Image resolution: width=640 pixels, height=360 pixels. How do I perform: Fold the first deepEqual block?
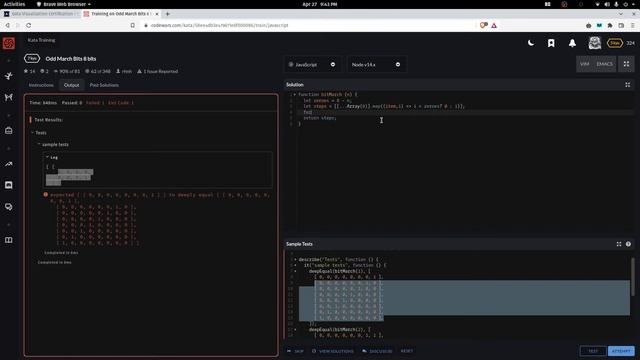296,271
